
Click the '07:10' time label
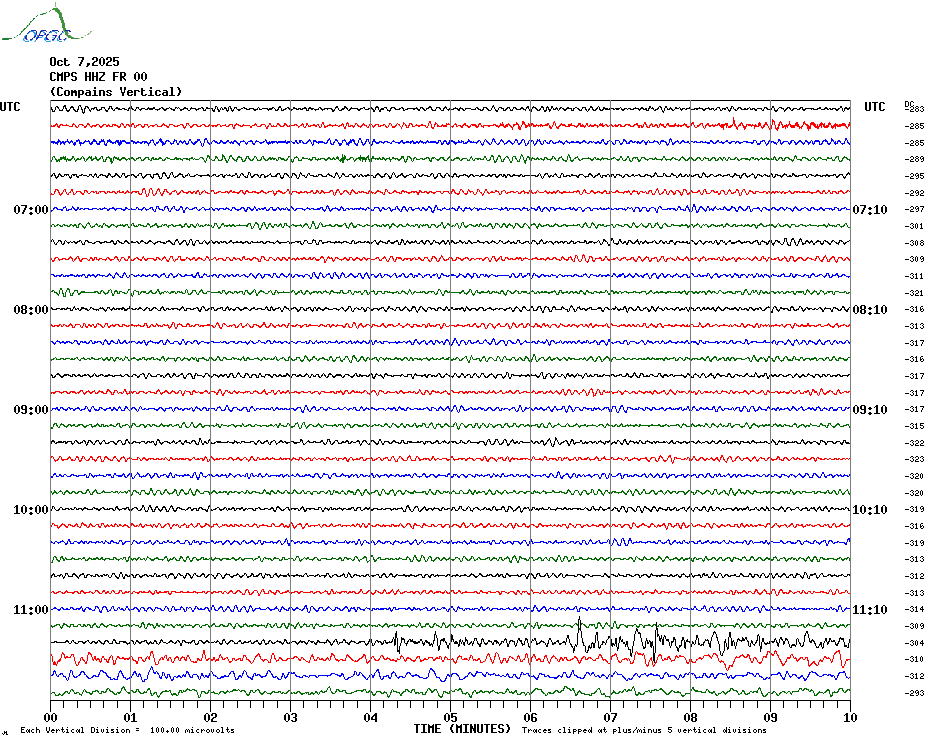870,209
